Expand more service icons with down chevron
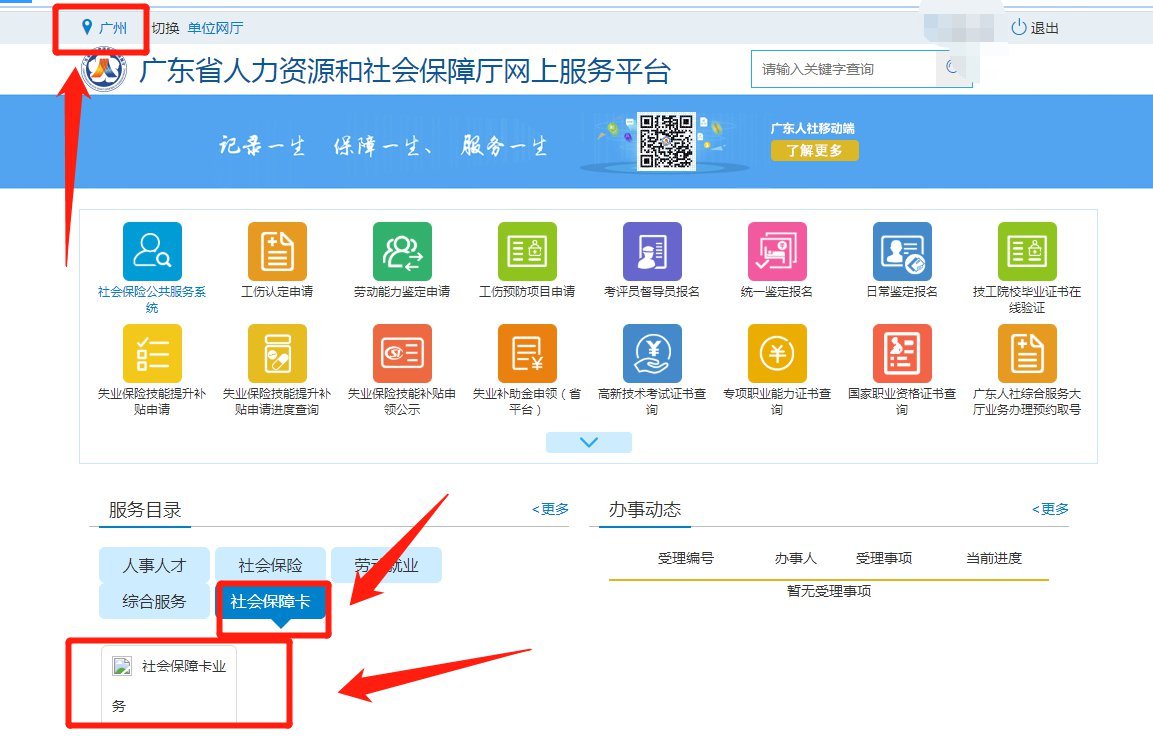Viewport: 1153px width, 741px height. click(588, 442)
